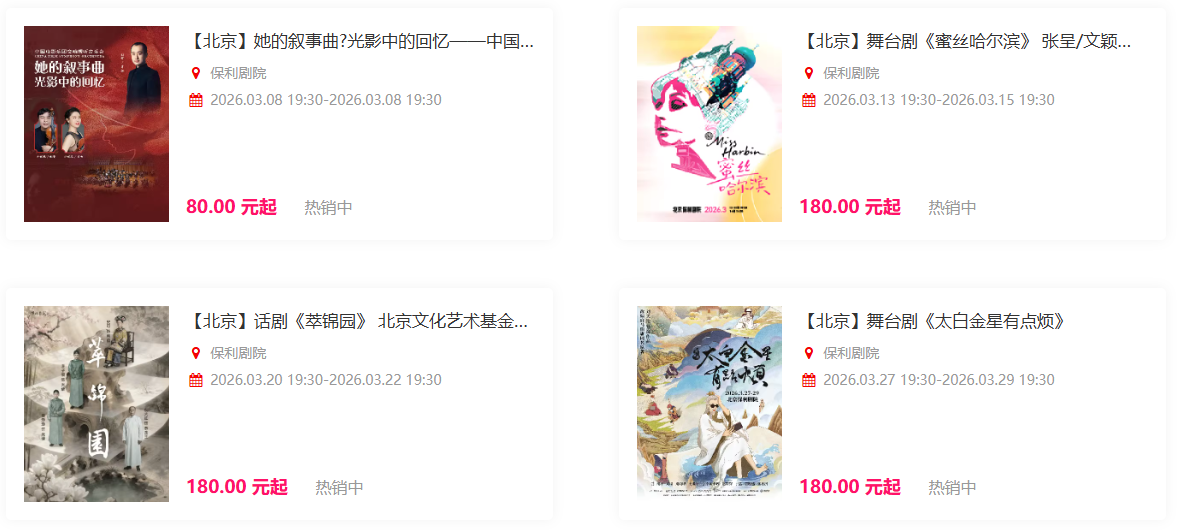Click location pin icon for 太白金星有点烦

point(809,353)
